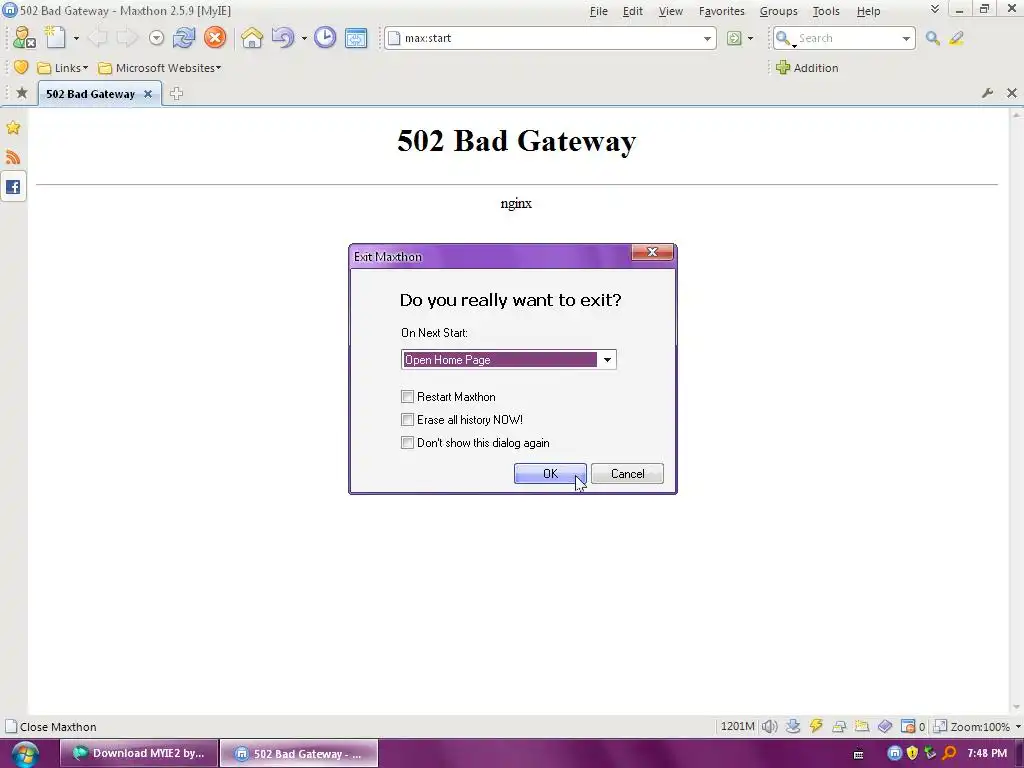Open the Favorites menu
The image size is (1024, 768).
point(721,11)
